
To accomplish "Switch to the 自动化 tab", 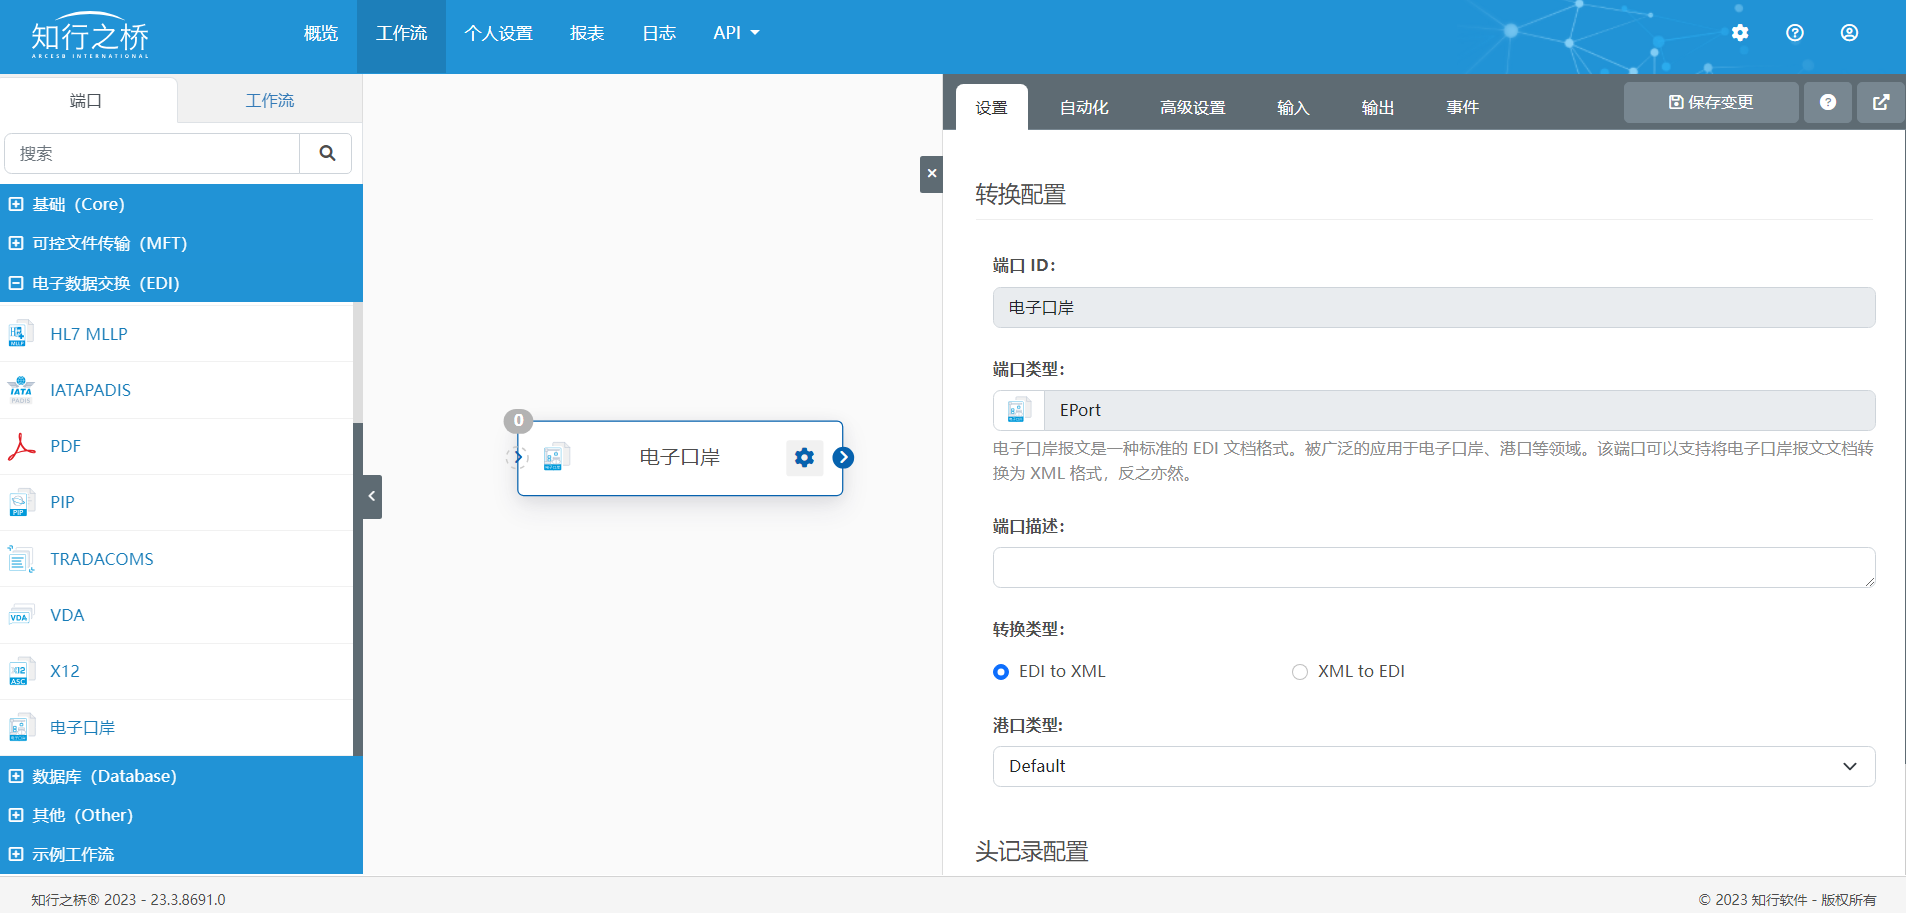I will coord(1084,107).
